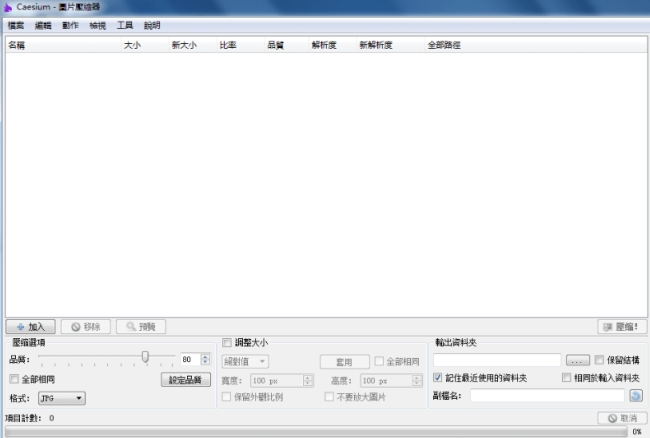This screenshot has width=650, height=438.
Task: Click the 名稱 column header
Action: coord(63,45)
